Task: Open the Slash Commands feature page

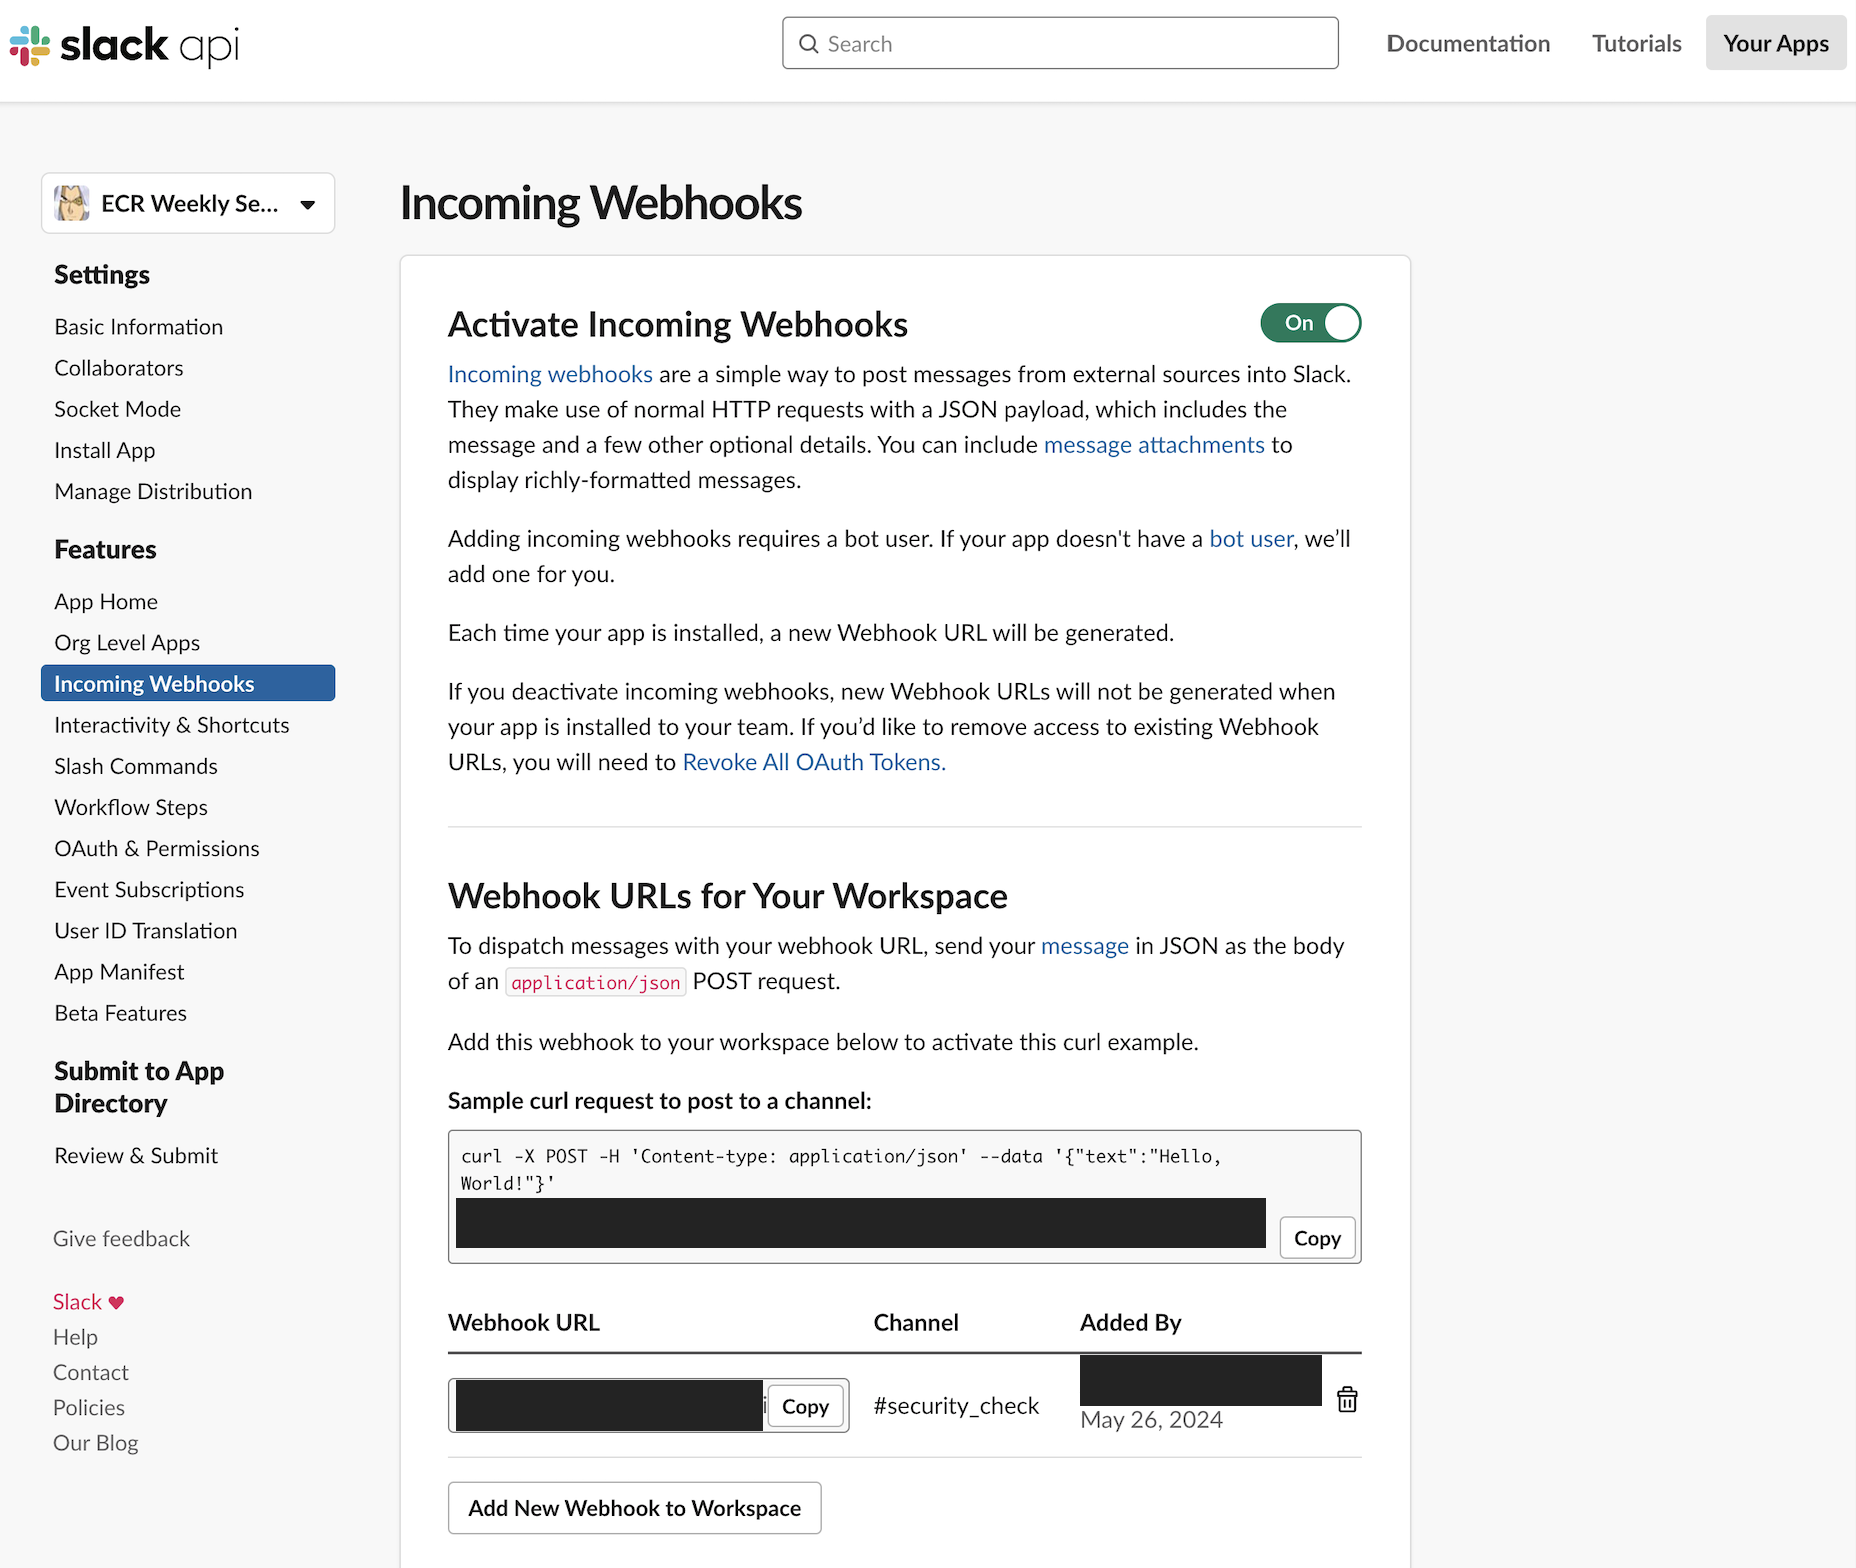Action: [x=136, y=766]
